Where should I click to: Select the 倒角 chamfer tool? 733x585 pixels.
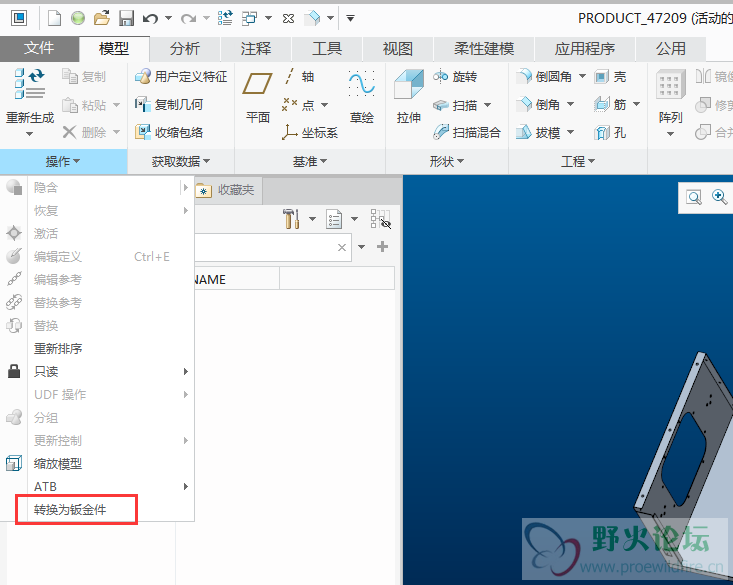(x=538, y=104)
